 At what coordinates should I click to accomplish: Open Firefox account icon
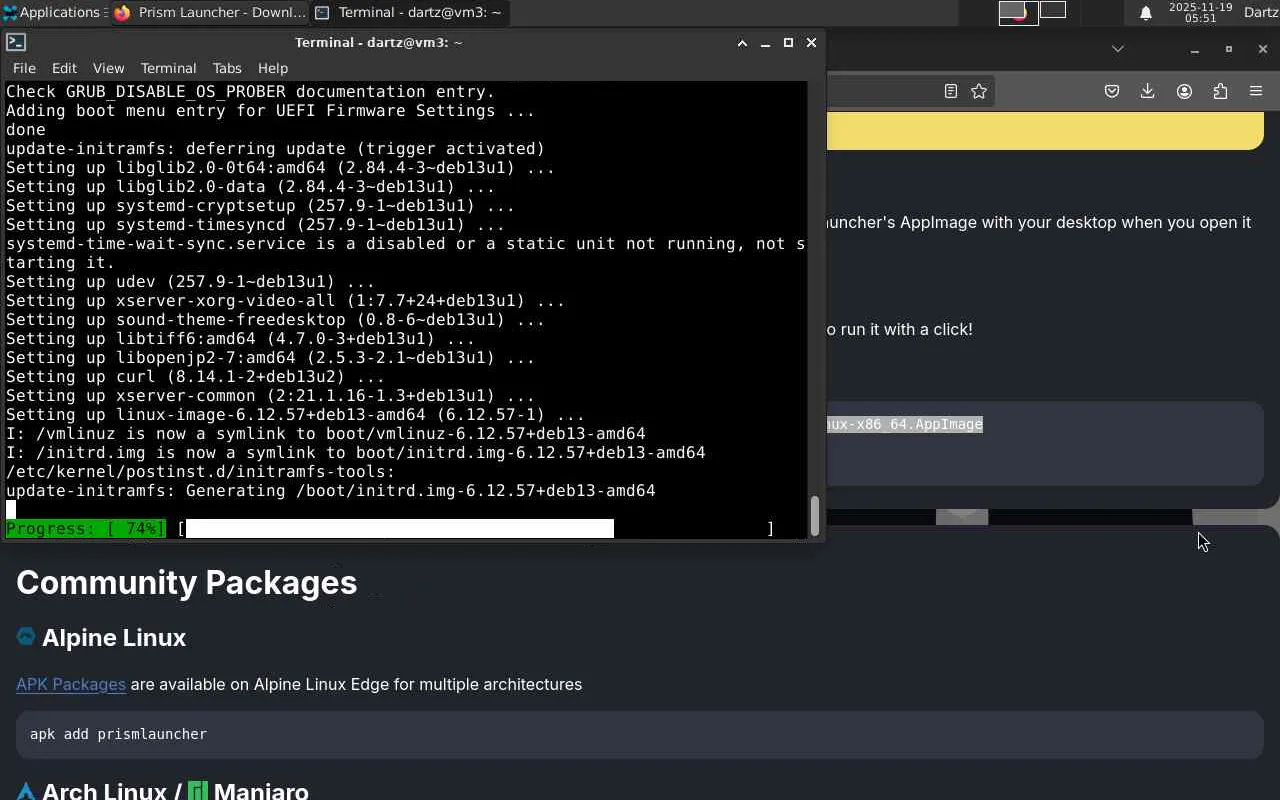[x=1184, y=91]
